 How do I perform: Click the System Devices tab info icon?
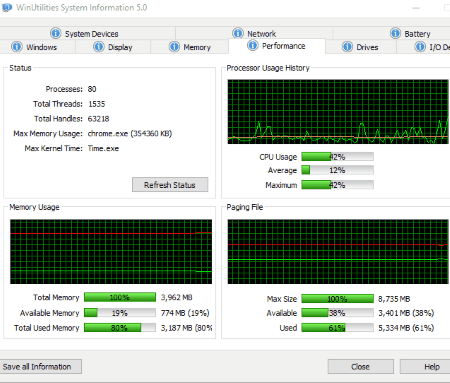coord(55,33)
